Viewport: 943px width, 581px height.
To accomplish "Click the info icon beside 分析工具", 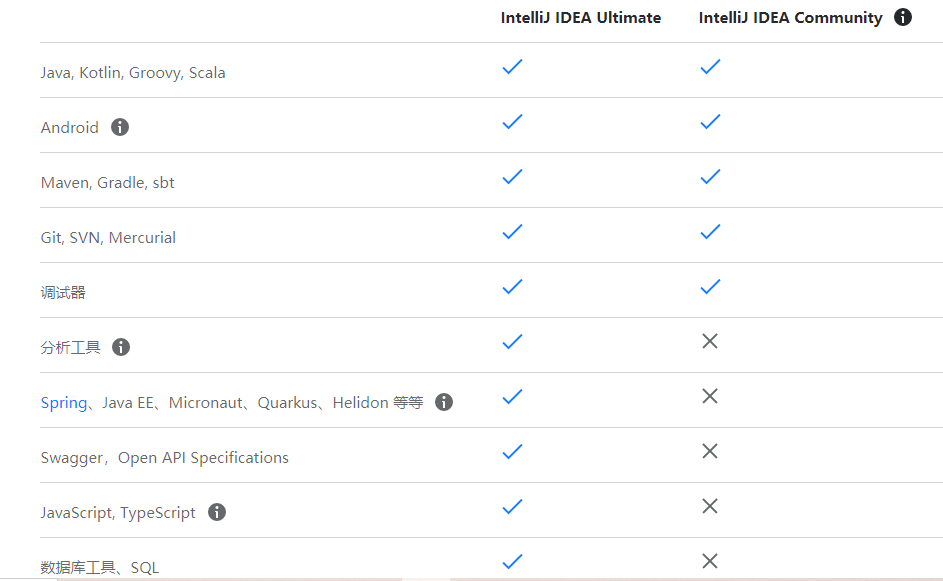I will [x=121, y=347].
